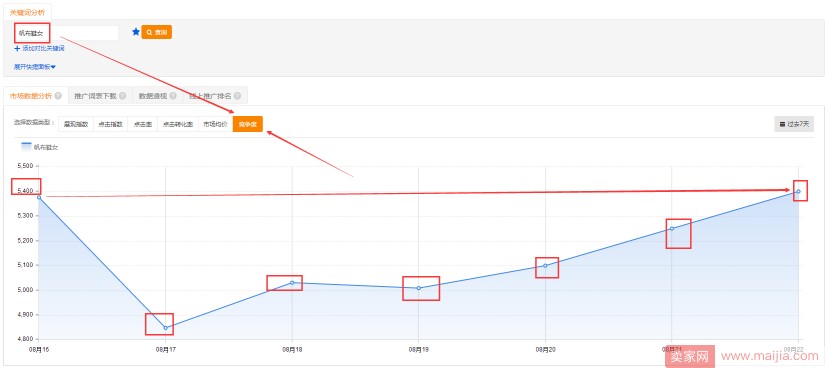This screenshot has width=825, height=368.
Task: Select the 点击率 data type
Action: coord(143,124)
